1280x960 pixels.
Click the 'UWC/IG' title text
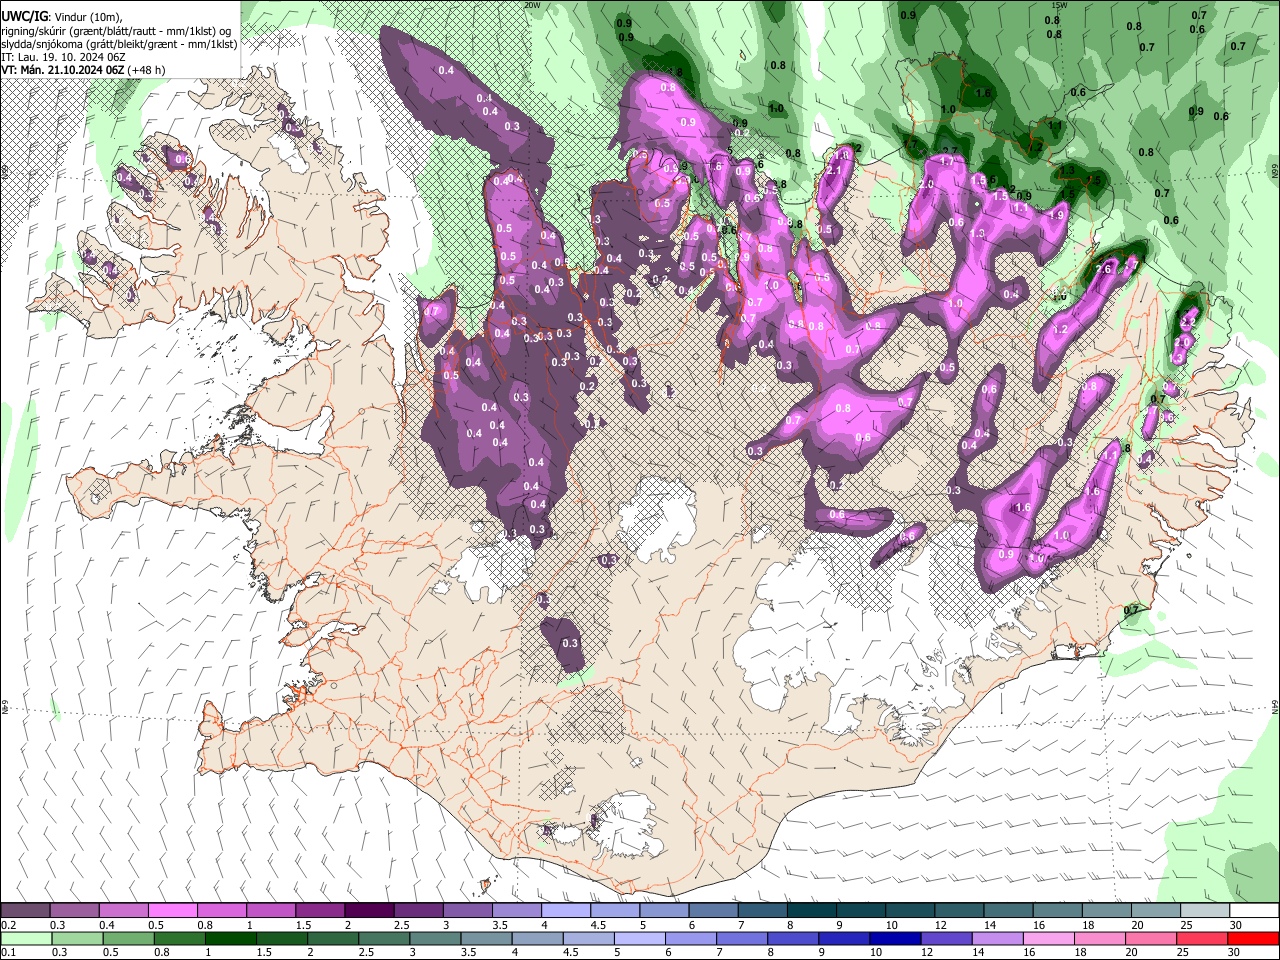pos(23,17)
